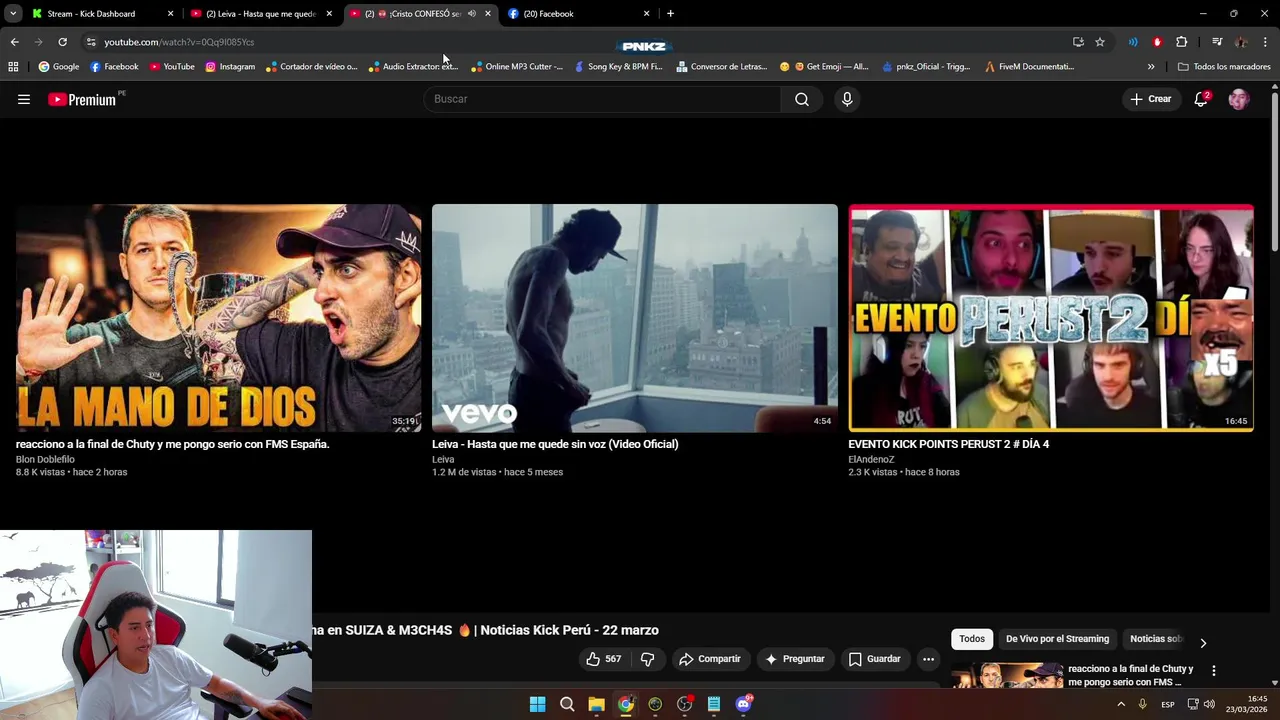
Task: Open the tab search dropdown arrow
Action: coord(13,14)
